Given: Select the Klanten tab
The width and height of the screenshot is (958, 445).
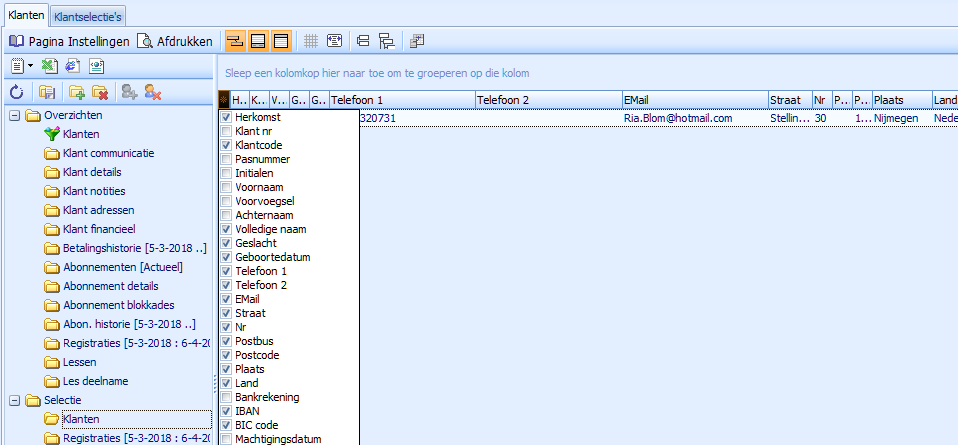Looking at the screenshot, I should coord(25,16).
